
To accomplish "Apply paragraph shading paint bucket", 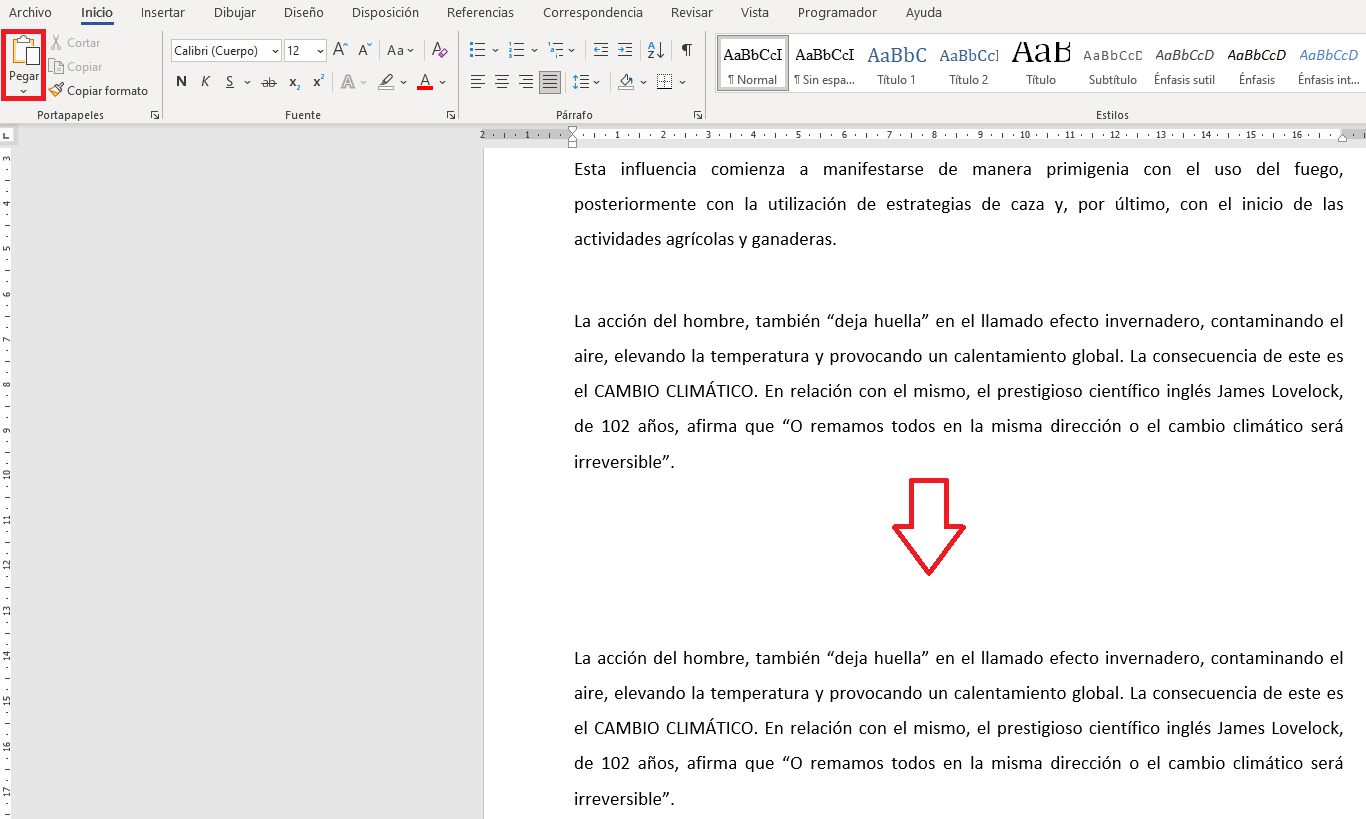I will click(x=626, y=82).
